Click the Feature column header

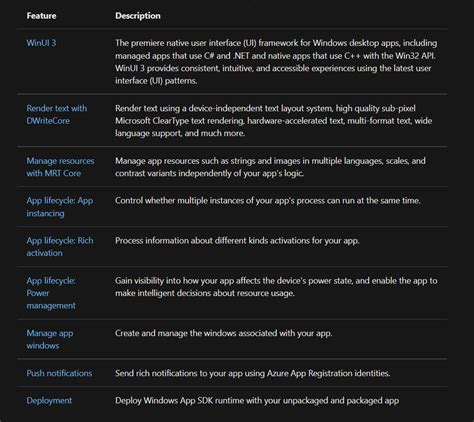tap(41, 16)
